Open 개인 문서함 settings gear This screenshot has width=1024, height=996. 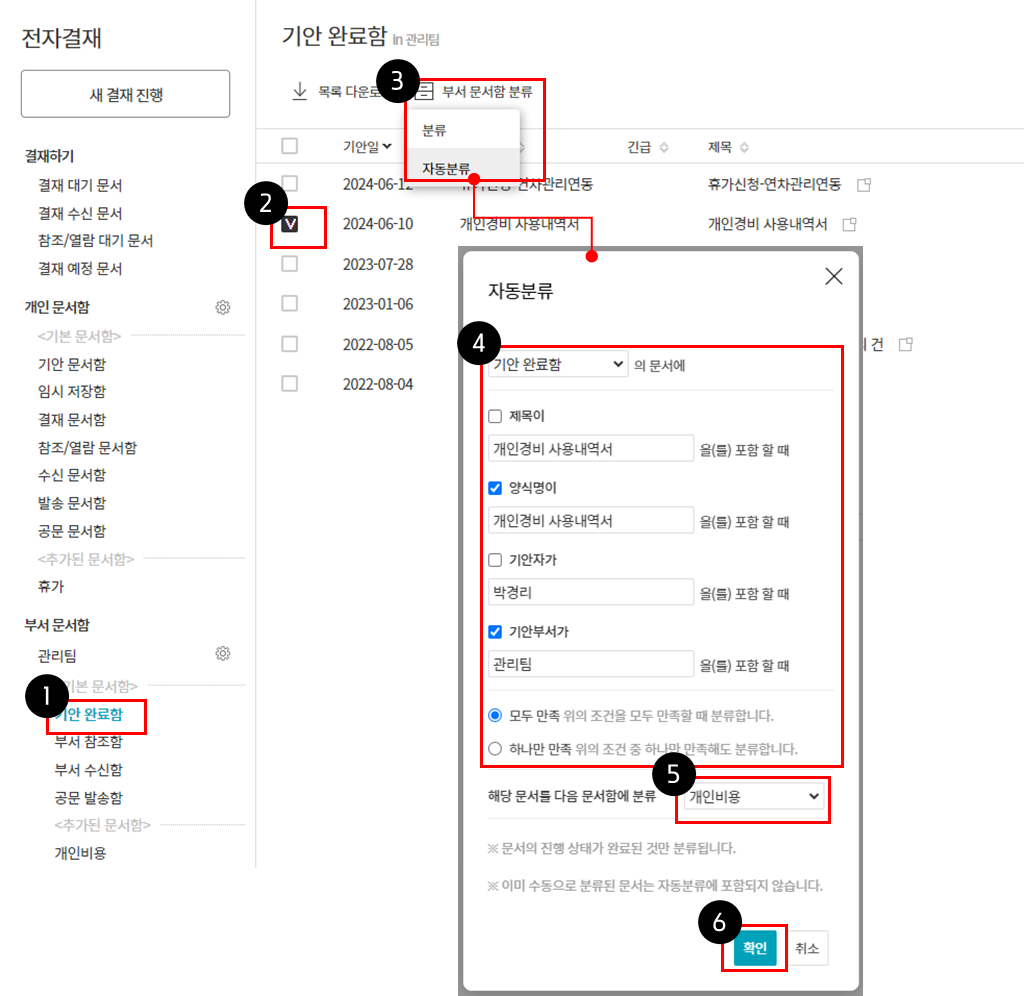223,307
